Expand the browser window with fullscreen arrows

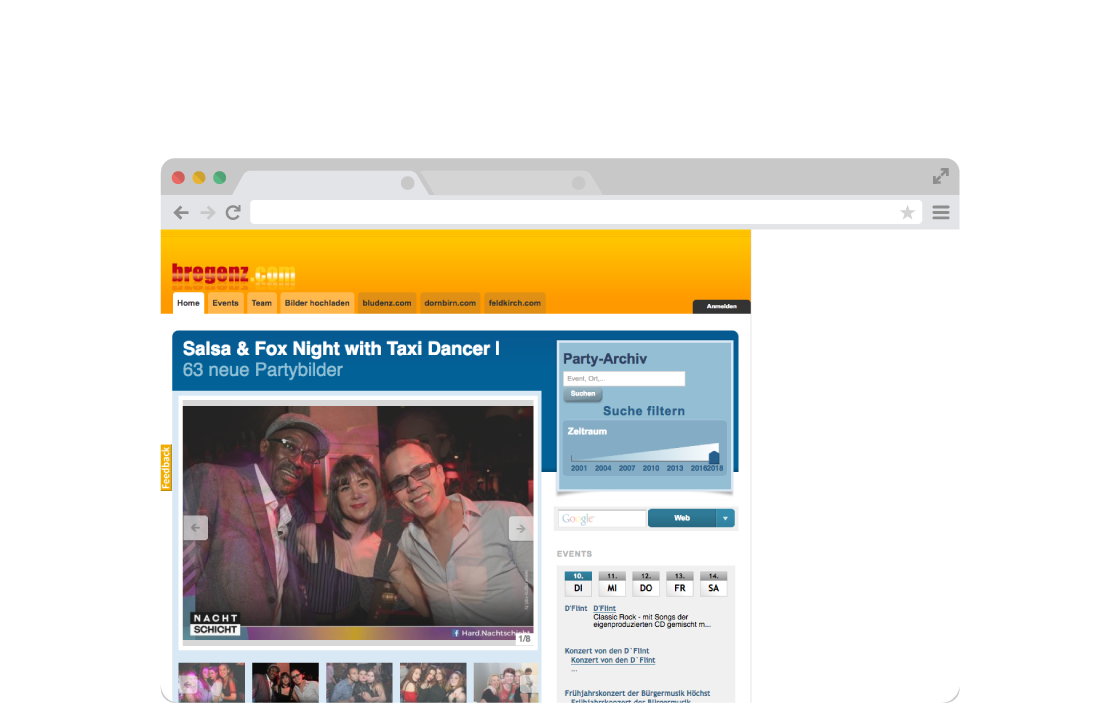tap(941, 176)
